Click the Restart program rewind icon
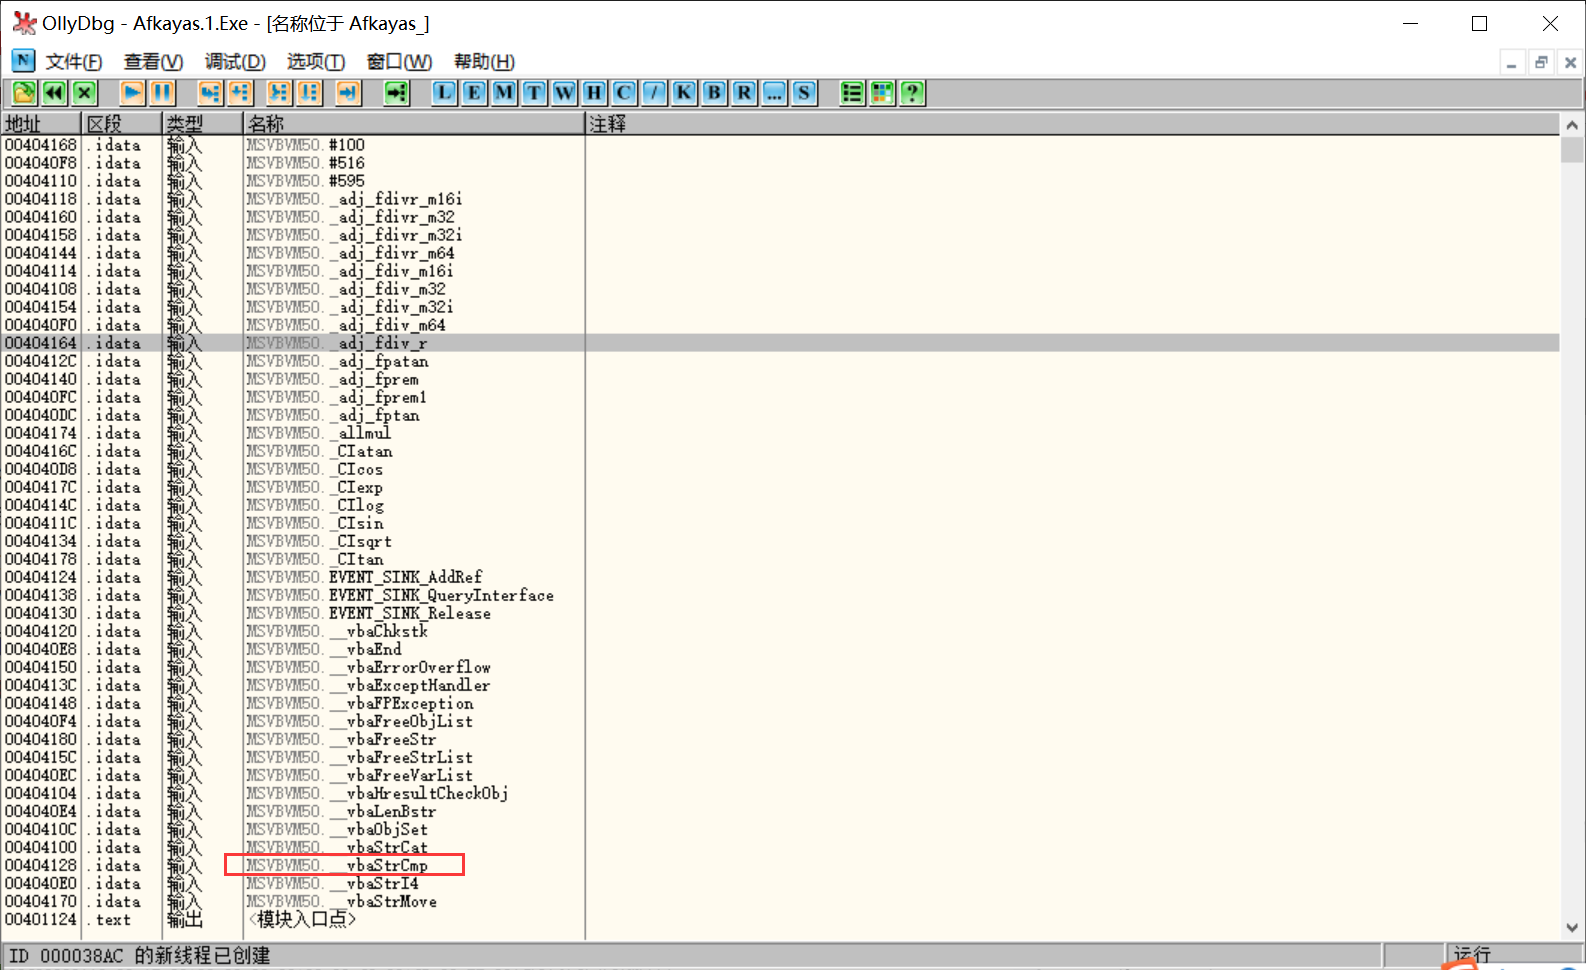This screenshot has width=1586, height=970. coord(54,93)
